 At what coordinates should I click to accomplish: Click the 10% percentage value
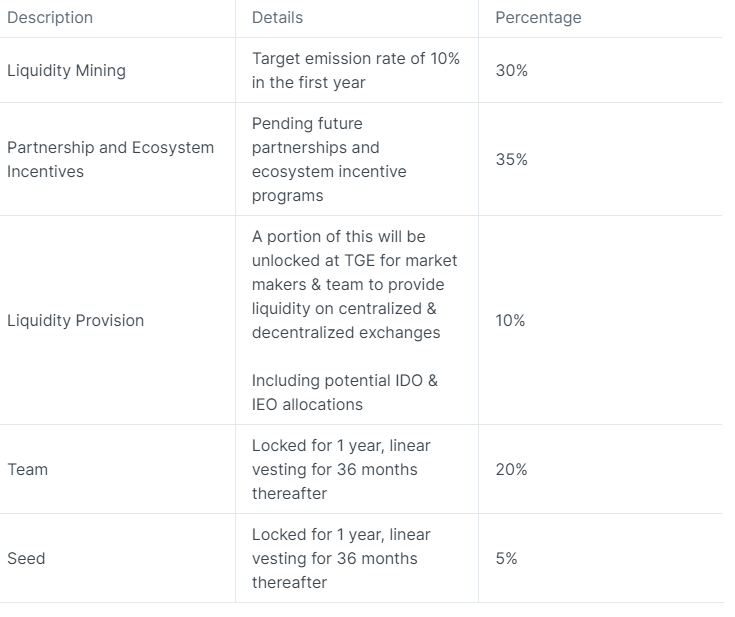510,320
